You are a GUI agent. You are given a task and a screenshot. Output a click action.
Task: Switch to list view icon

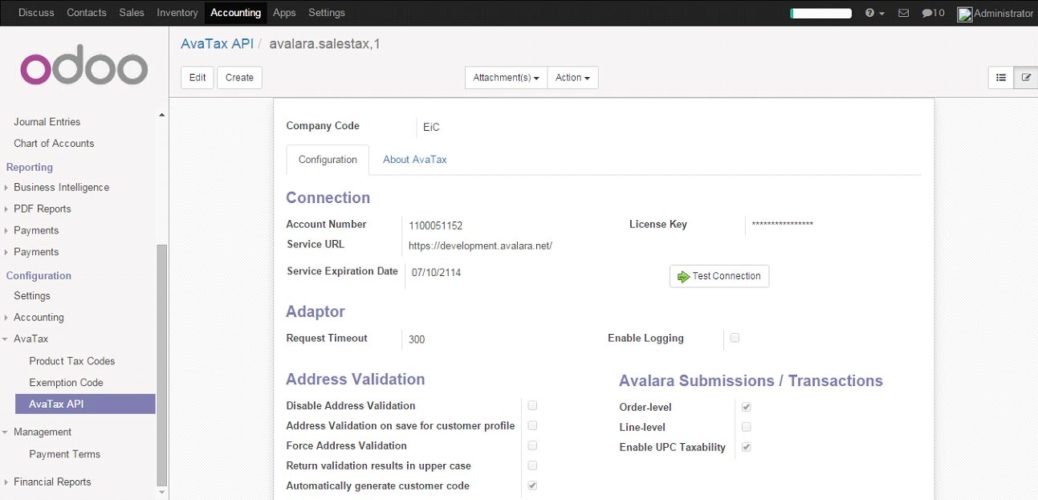[x=1000, y=77]
